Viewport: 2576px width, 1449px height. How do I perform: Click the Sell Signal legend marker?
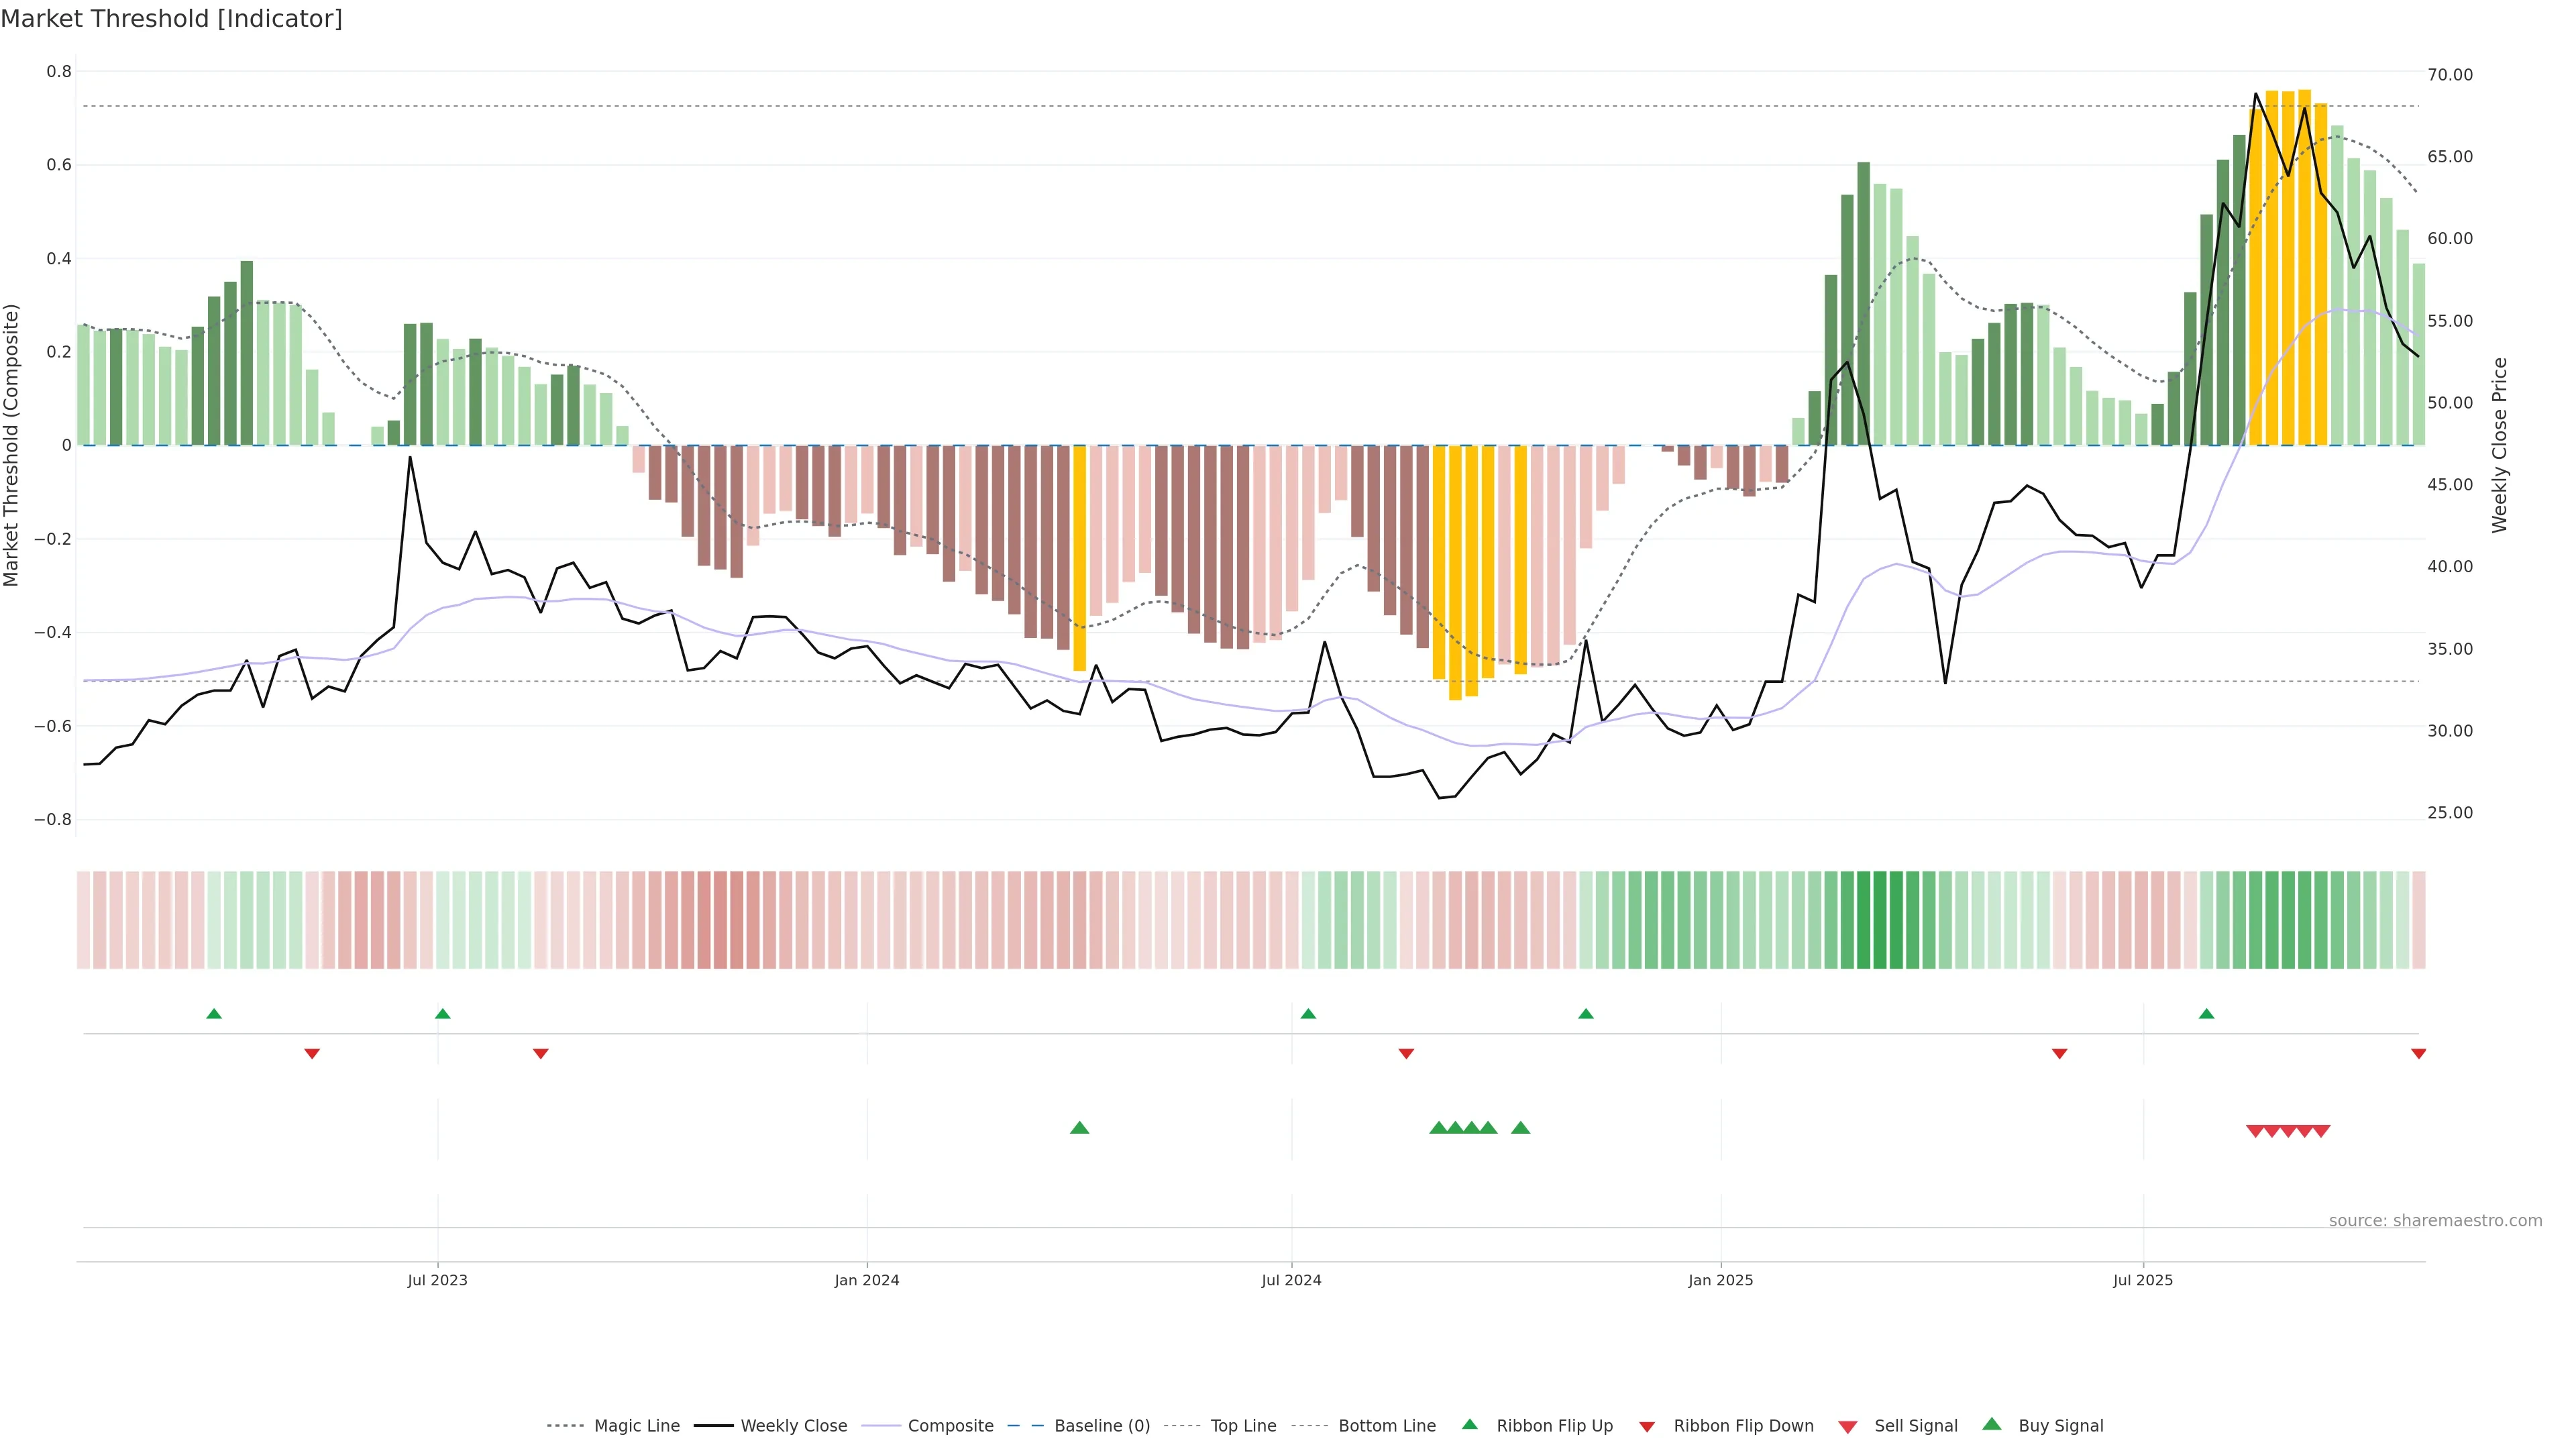1848,1427
